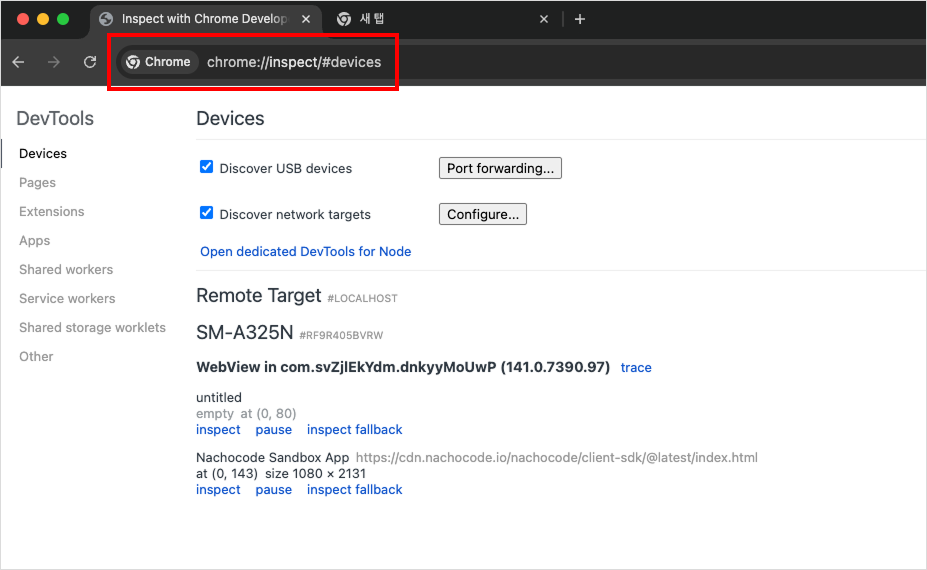Go back with the browser back arrow
The height and width of the screenshot is (570, 927).
[18, 62]
